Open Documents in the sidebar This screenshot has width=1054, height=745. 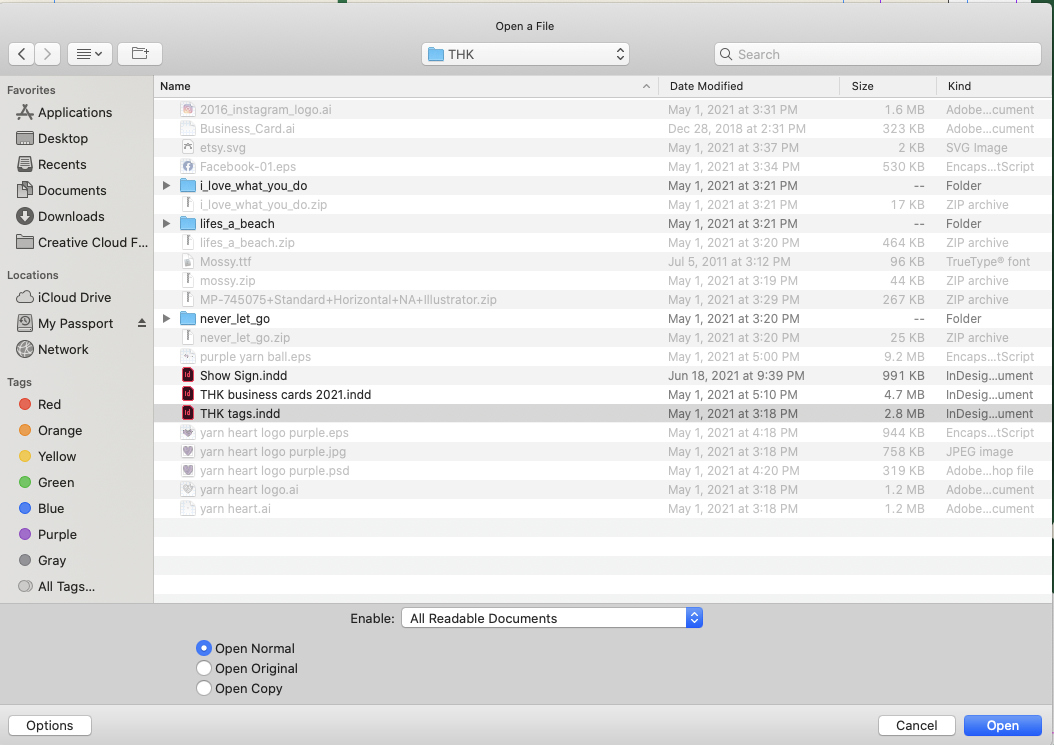coord(61,190)
